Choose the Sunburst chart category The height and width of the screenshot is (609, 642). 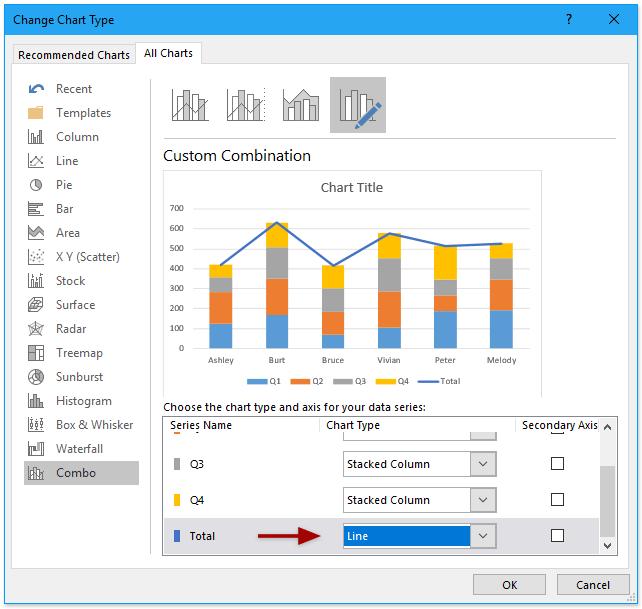(79, 377)
